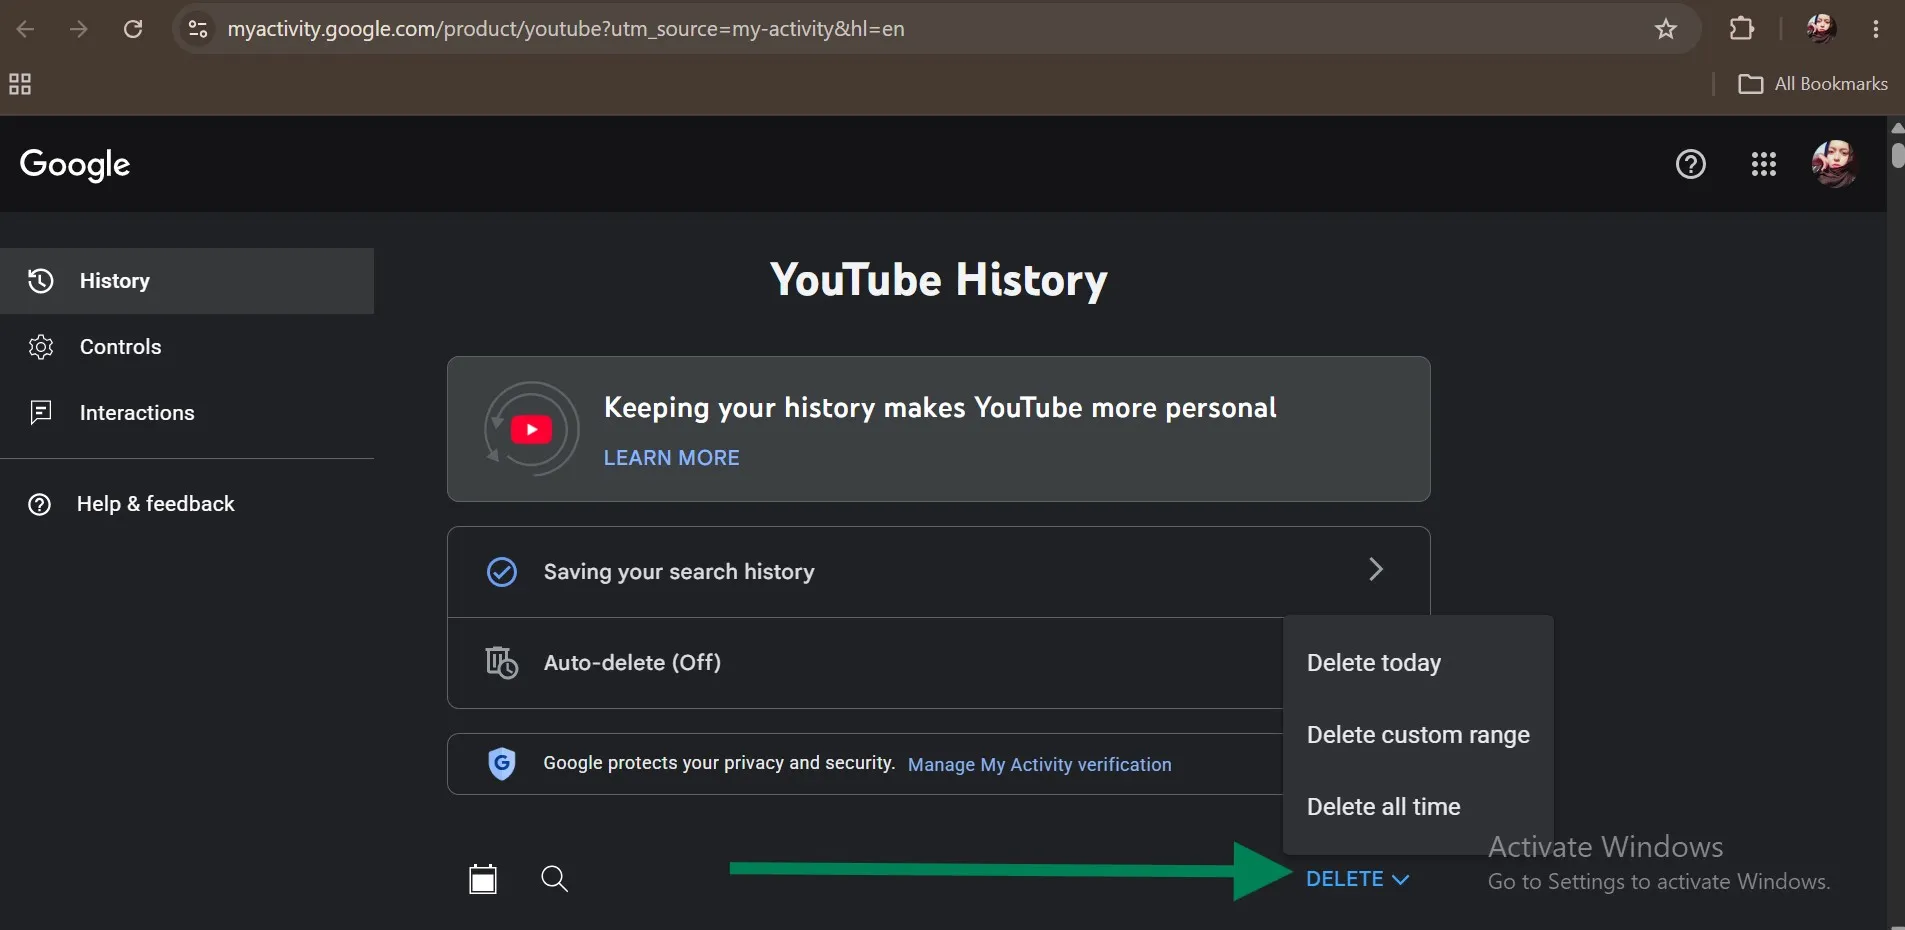Go back to the previous page

[x=26, y=29]
